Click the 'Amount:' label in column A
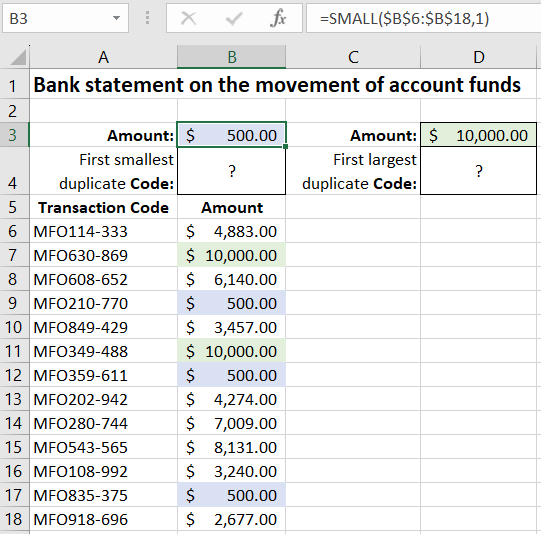541x534 pixels. click(140, 135)
